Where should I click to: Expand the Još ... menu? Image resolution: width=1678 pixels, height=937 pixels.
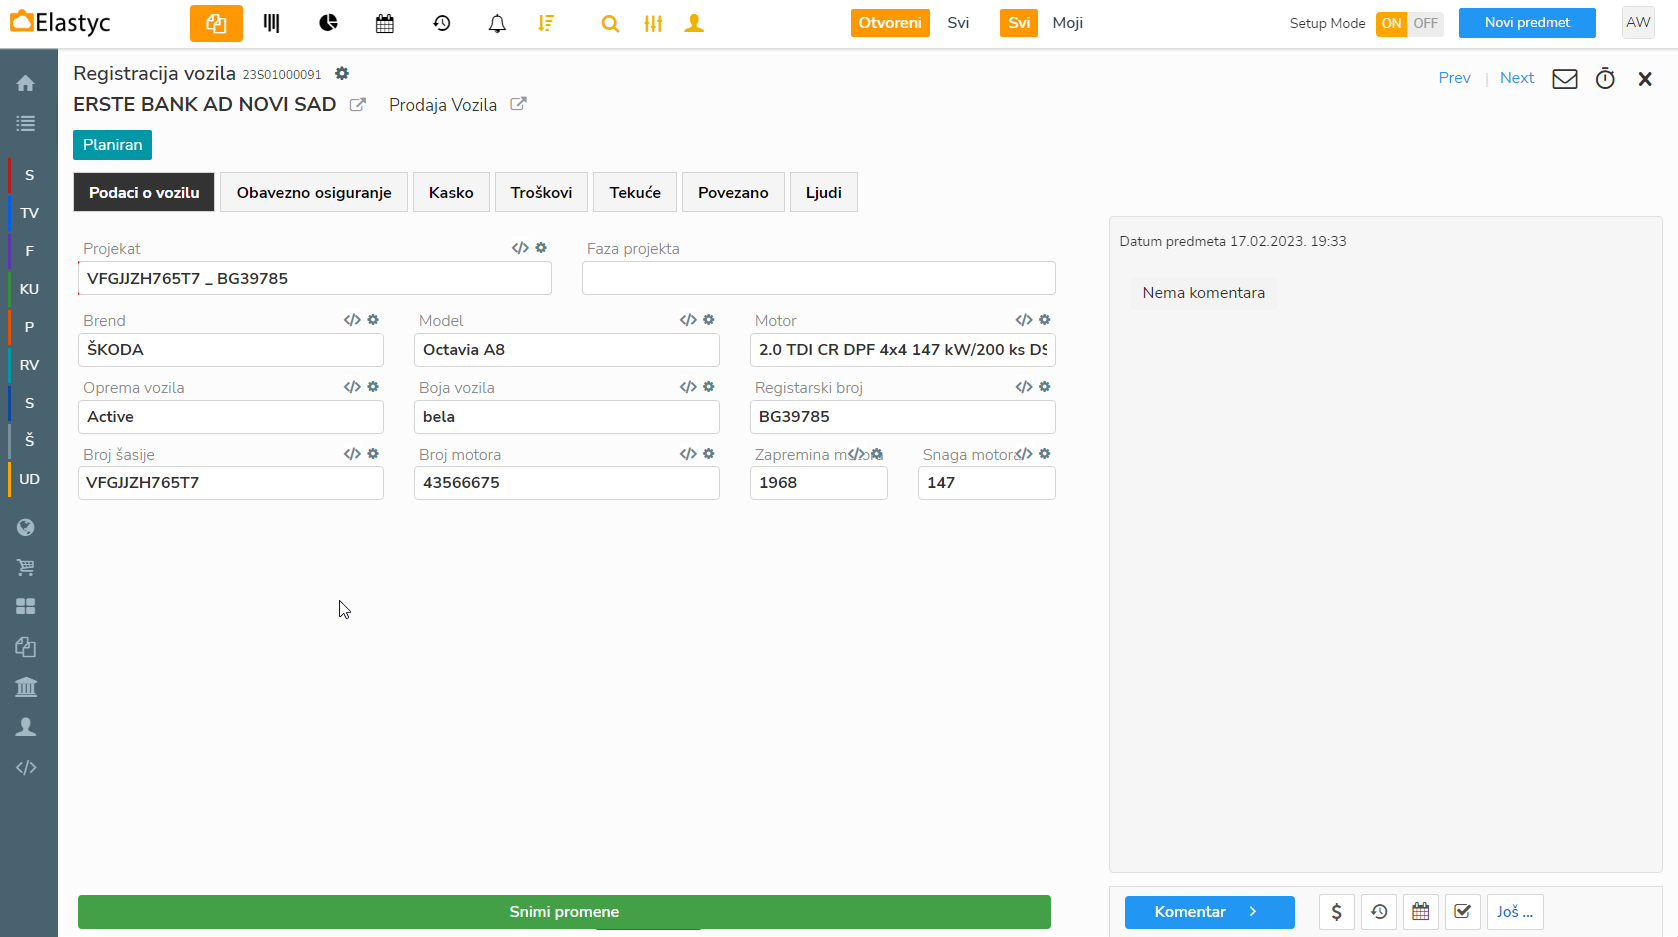click(x=1514, y=912)
